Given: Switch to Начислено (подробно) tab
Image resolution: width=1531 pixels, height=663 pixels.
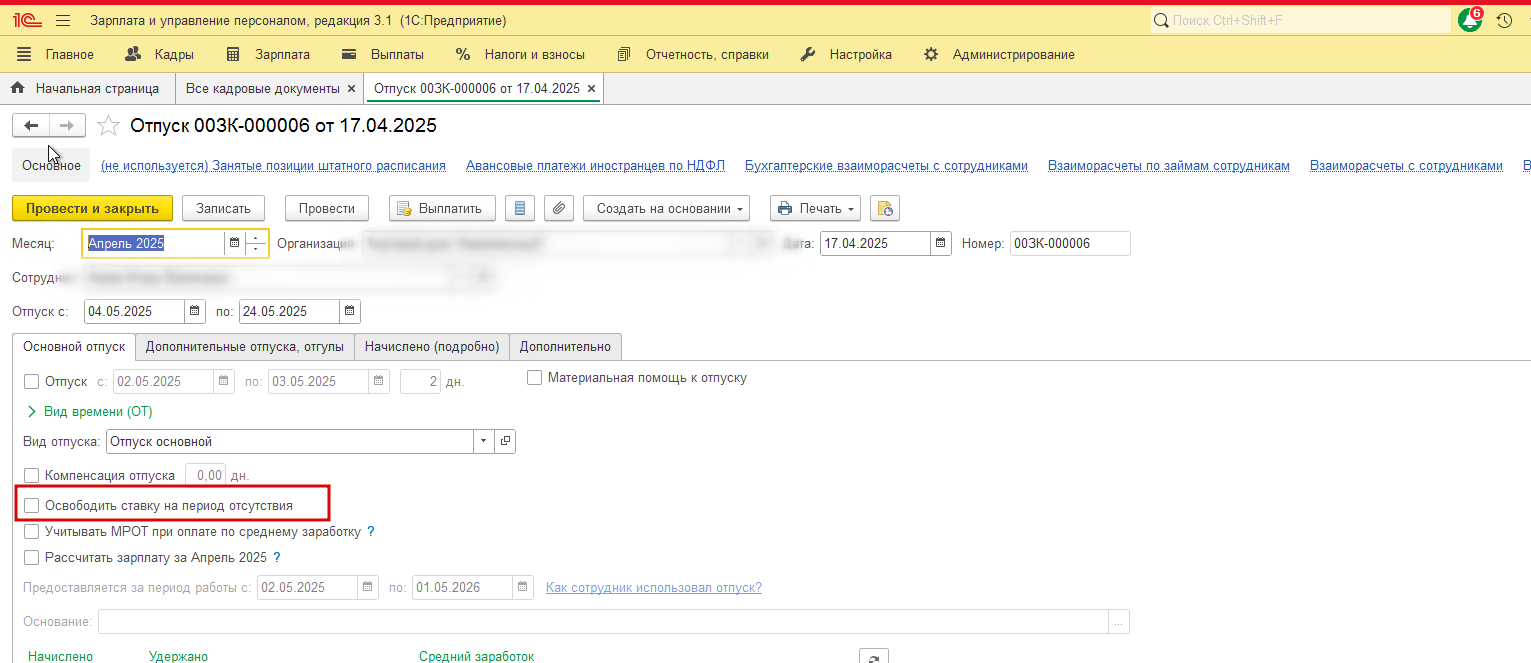Looking at the screenshot, I should coord(431,346).
